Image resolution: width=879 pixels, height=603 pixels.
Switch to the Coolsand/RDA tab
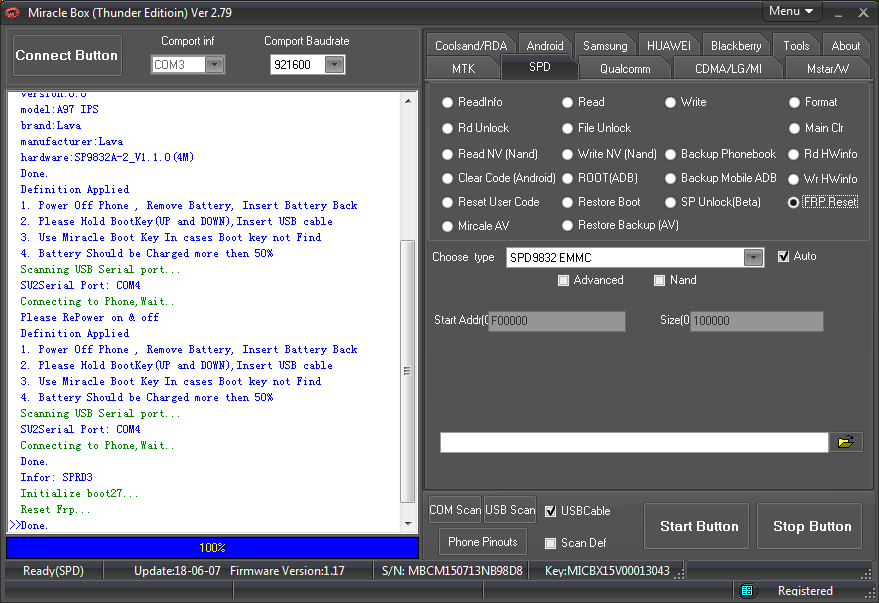[471, 46]
